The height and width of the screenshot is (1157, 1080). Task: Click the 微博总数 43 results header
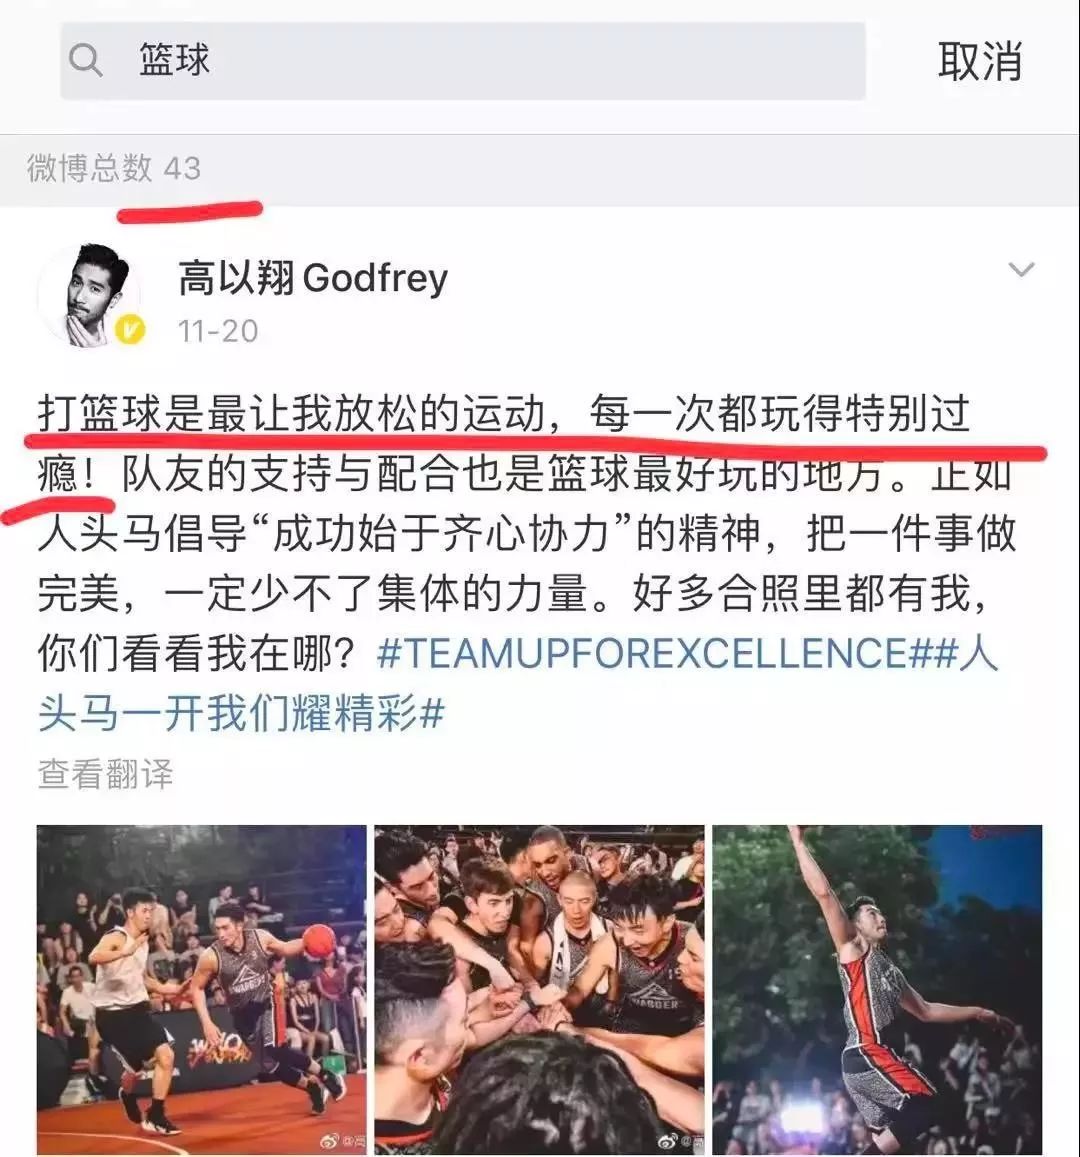(x=114, y=168)
